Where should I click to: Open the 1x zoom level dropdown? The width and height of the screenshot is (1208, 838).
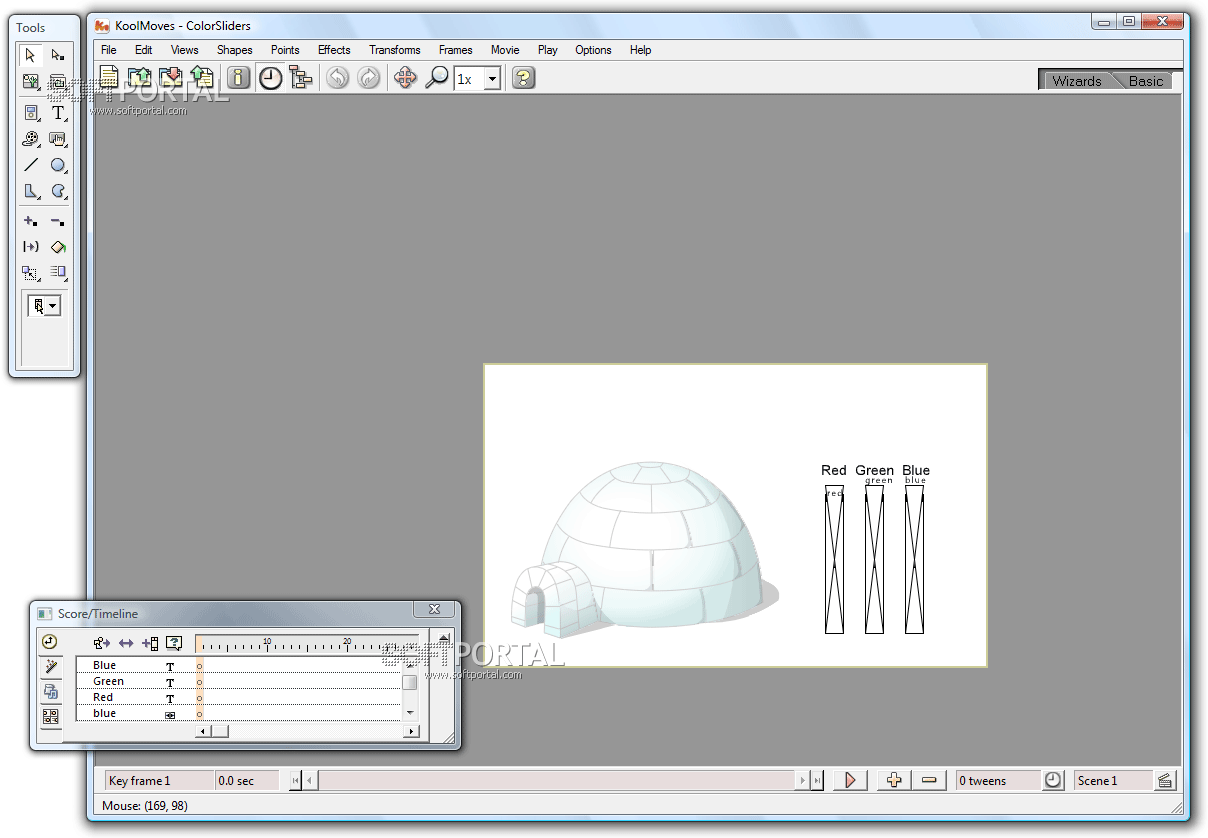pyautogui.click(x=492, y=79)
